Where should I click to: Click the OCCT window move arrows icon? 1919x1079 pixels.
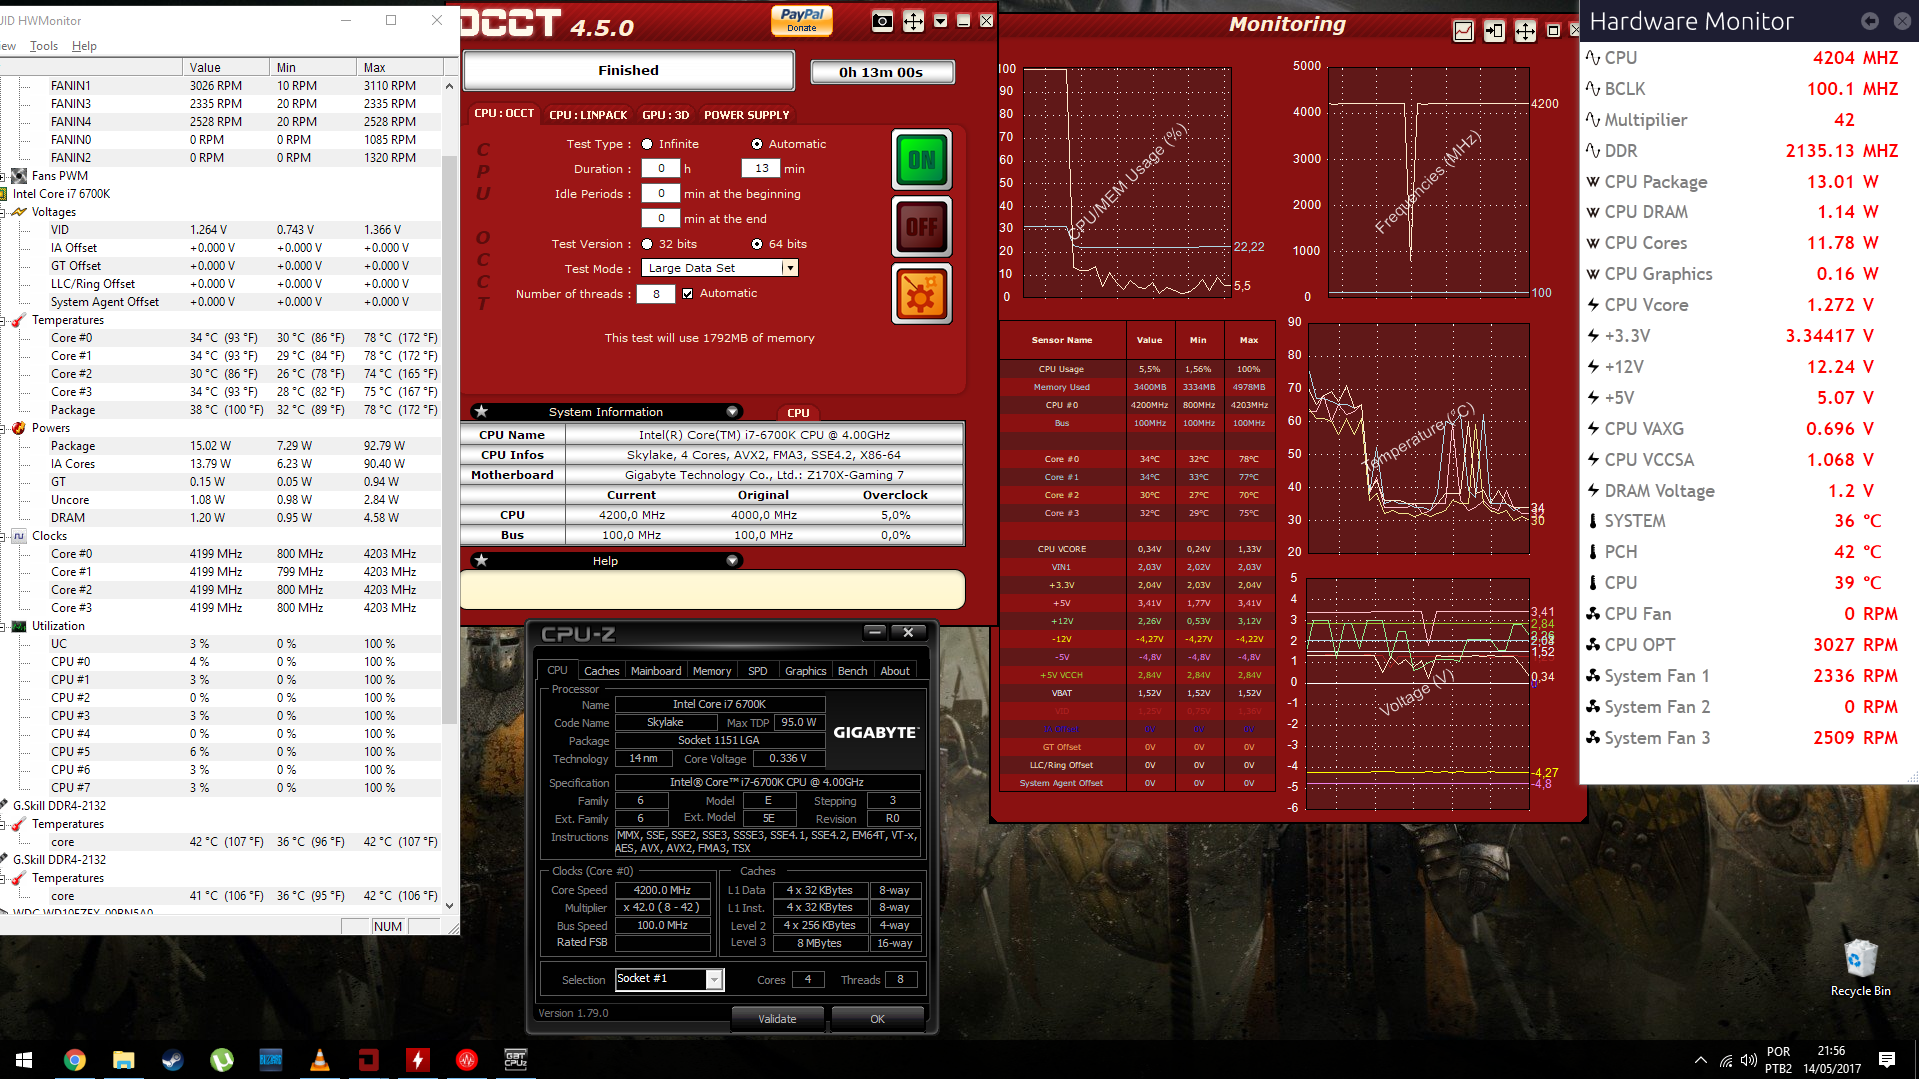click(913, 21)
